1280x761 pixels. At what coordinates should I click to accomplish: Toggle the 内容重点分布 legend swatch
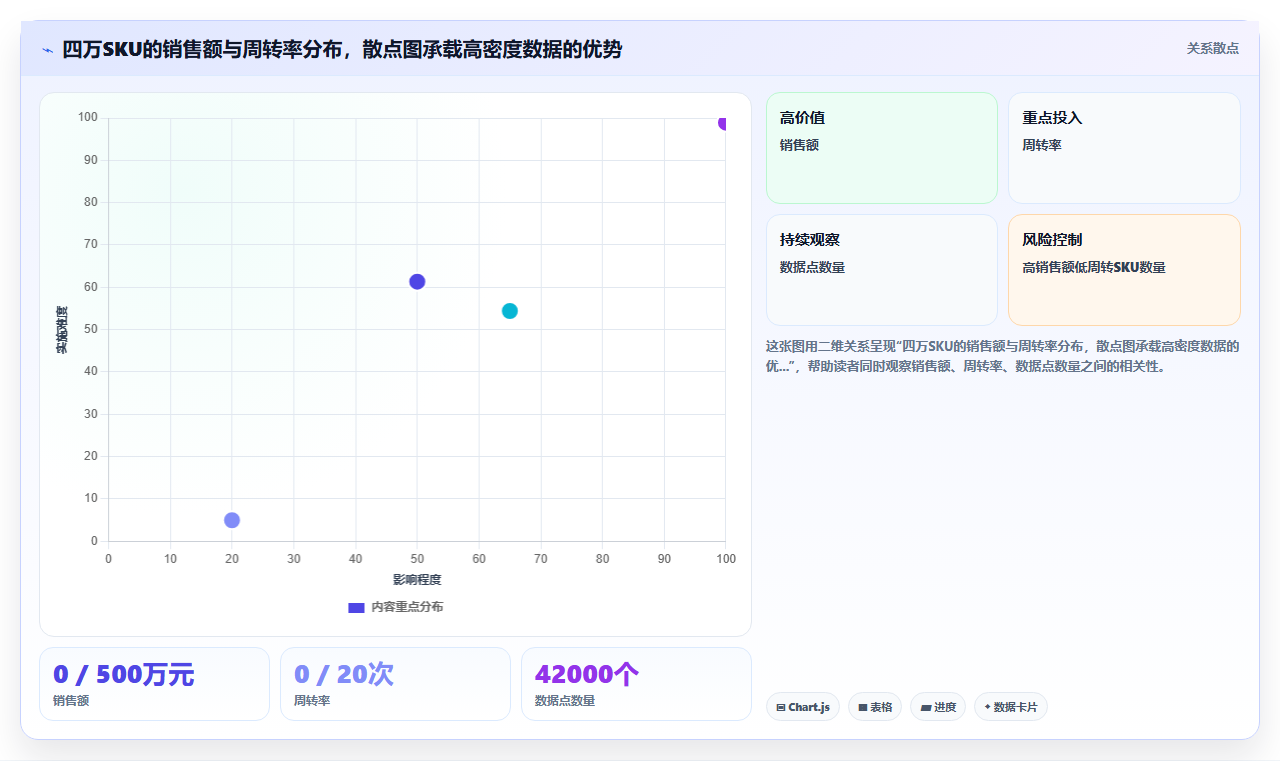click(x=356, y=607)
